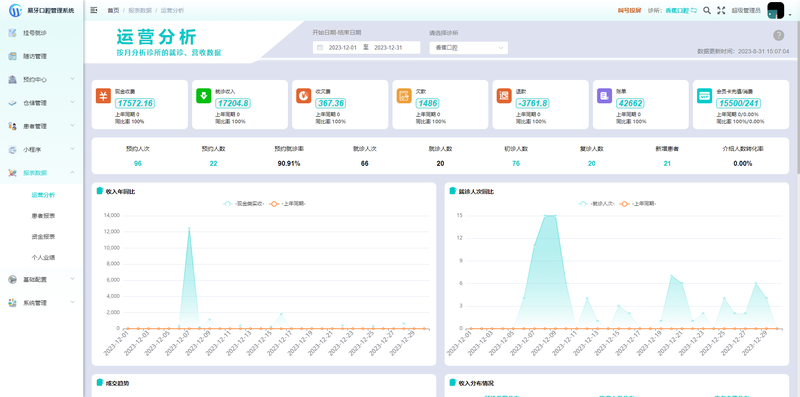Click the 预约人数 value 22

click(x=213, y=164)
